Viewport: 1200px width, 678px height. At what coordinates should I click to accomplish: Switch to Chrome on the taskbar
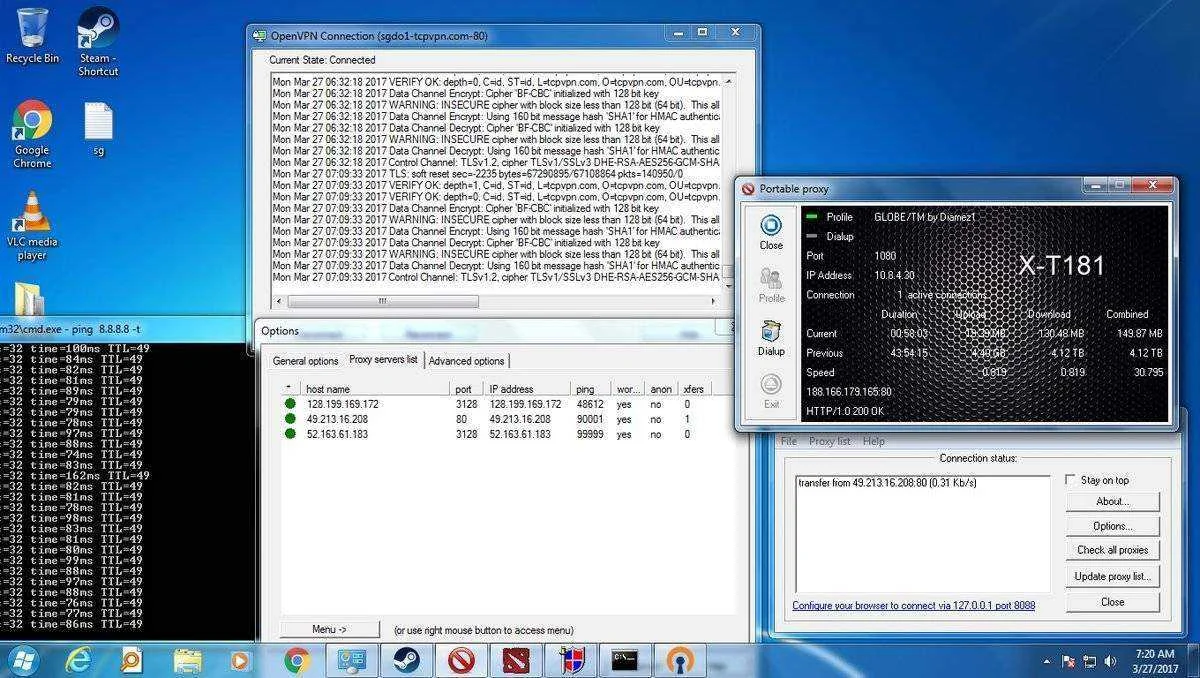click(x=296, y=660)
